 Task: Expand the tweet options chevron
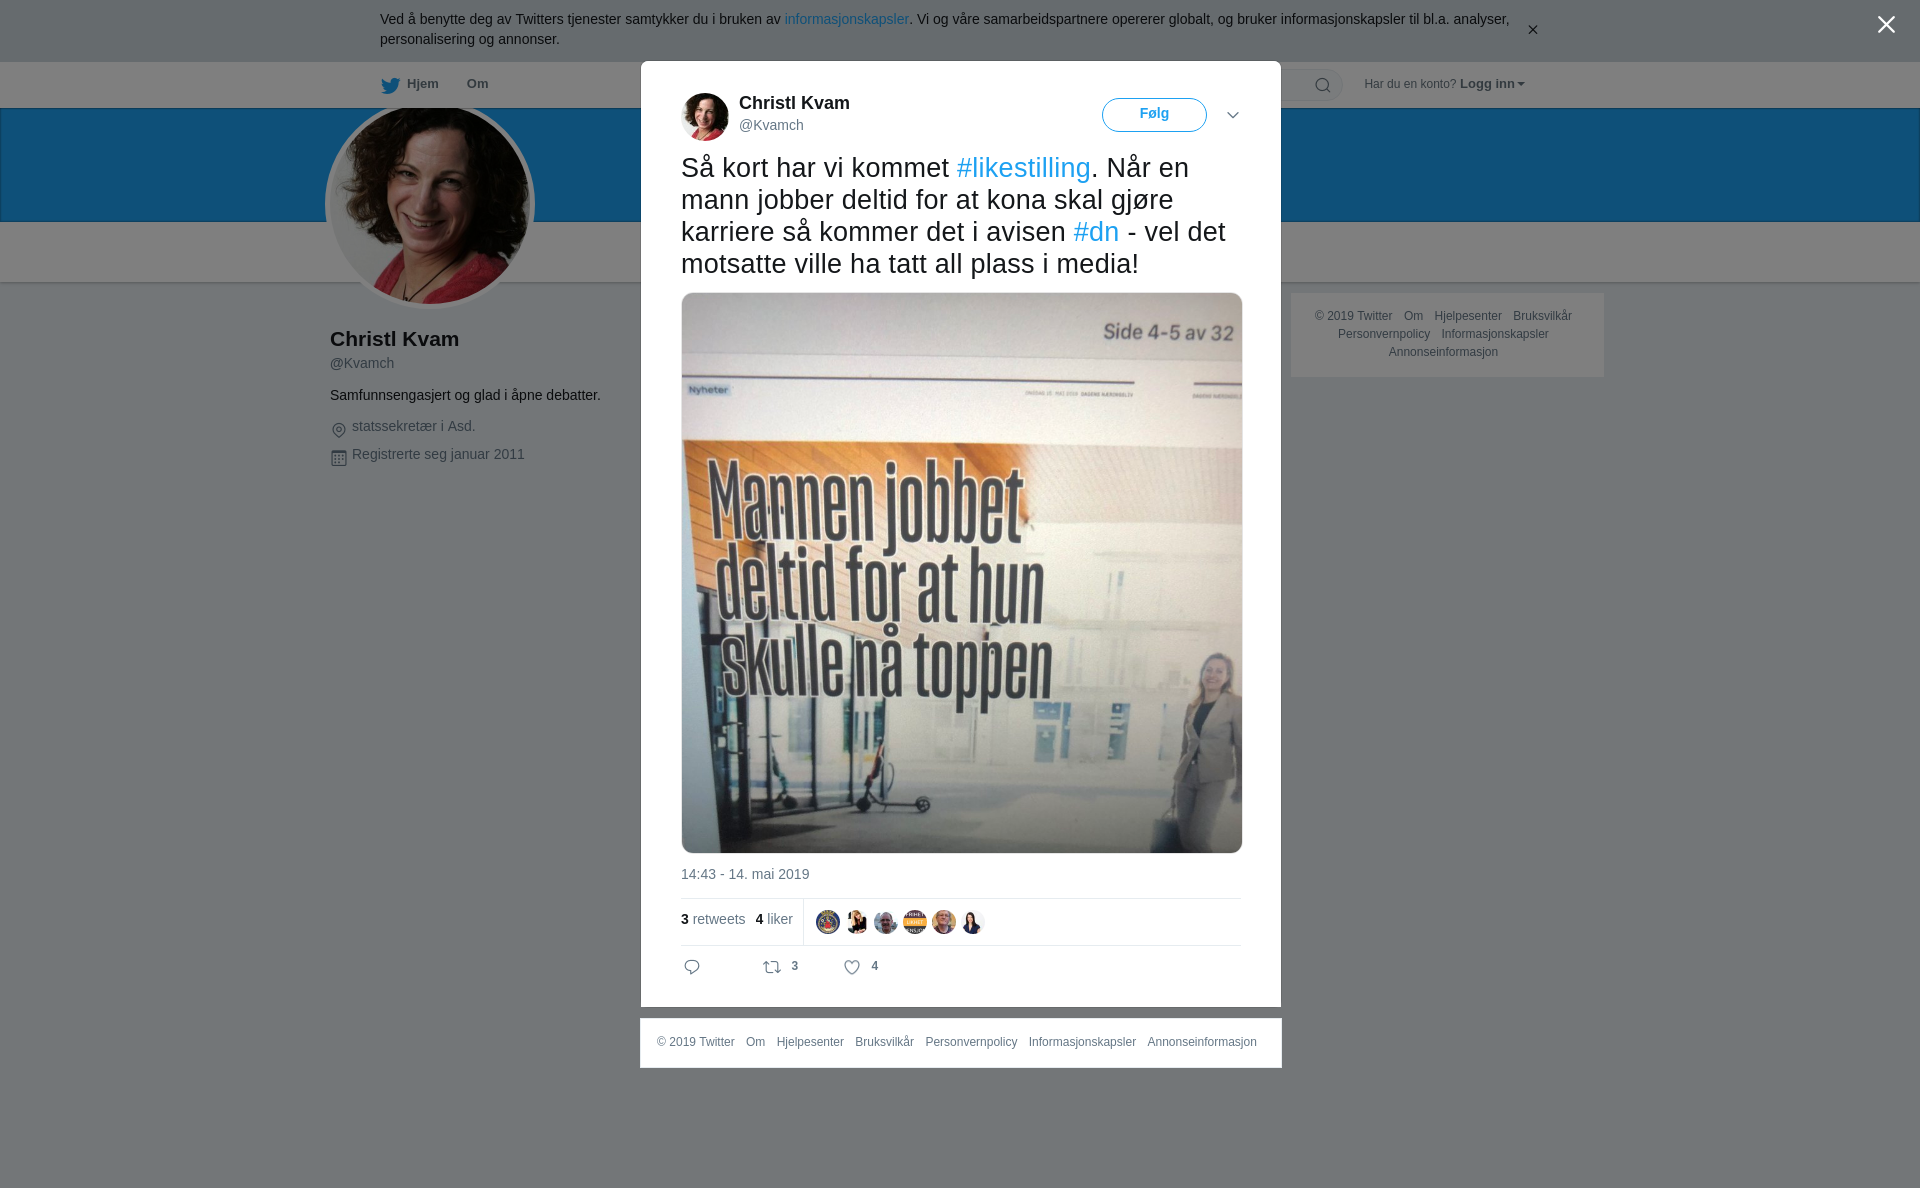coord(1233,115)
